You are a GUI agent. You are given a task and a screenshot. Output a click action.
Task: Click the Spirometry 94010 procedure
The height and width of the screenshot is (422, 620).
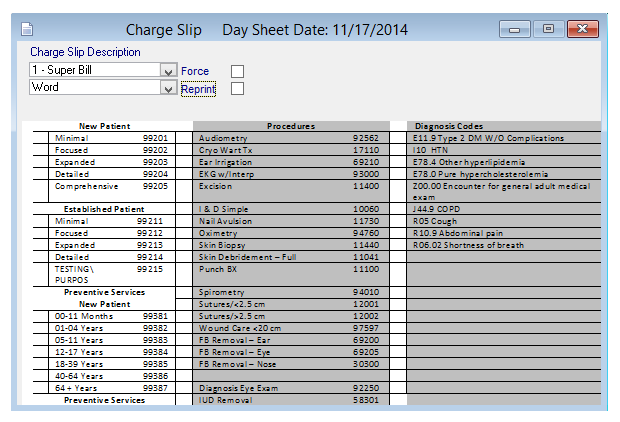(x=288, y=292)
